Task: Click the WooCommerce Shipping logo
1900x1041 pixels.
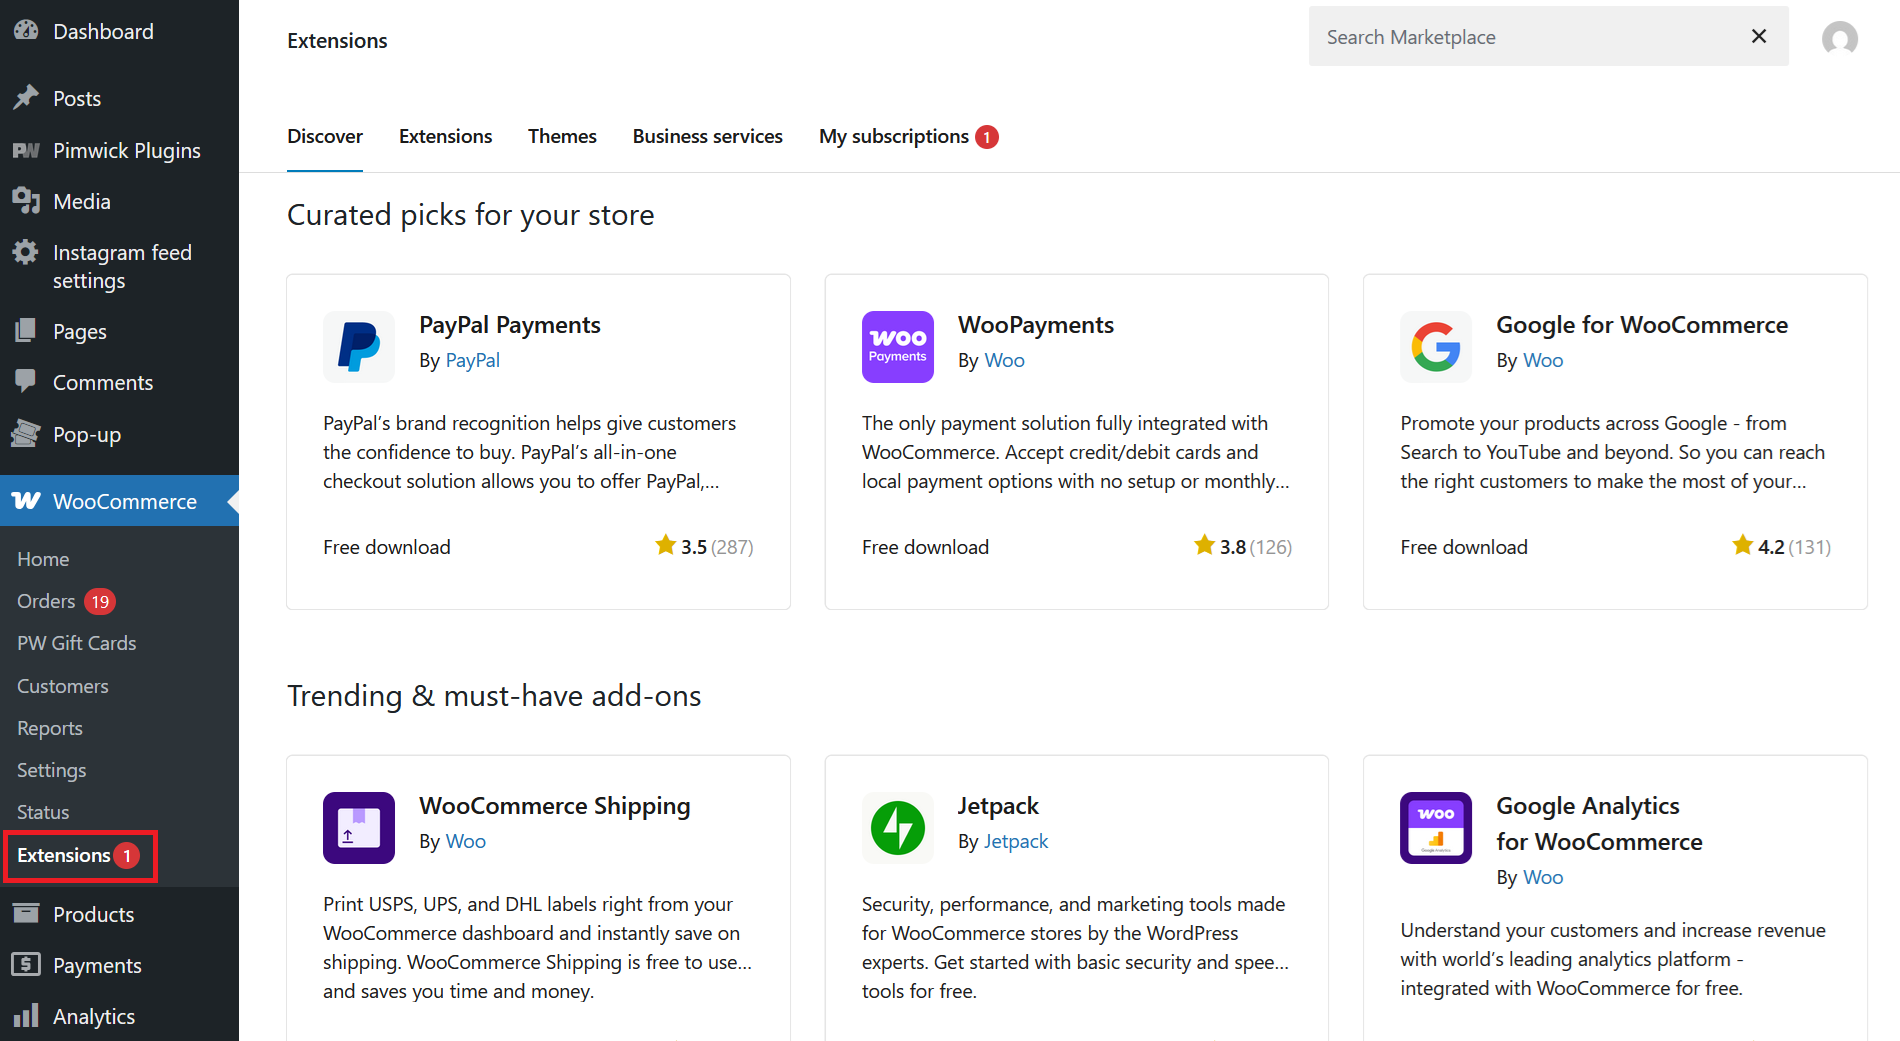Action: point(359,828)
